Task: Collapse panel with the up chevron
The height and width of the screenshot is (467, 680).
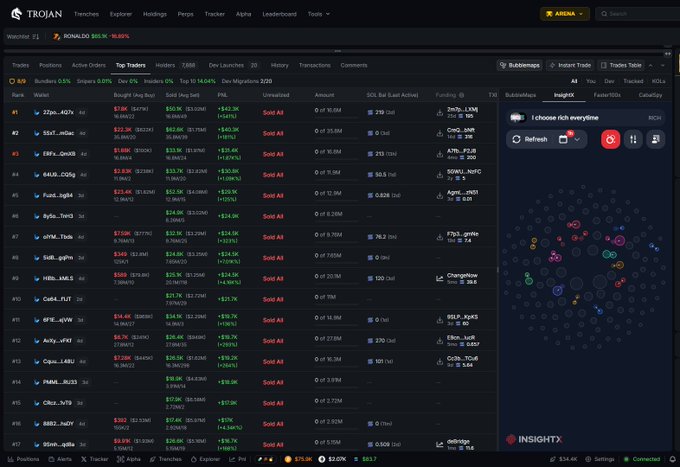Action: coord(651,65)
